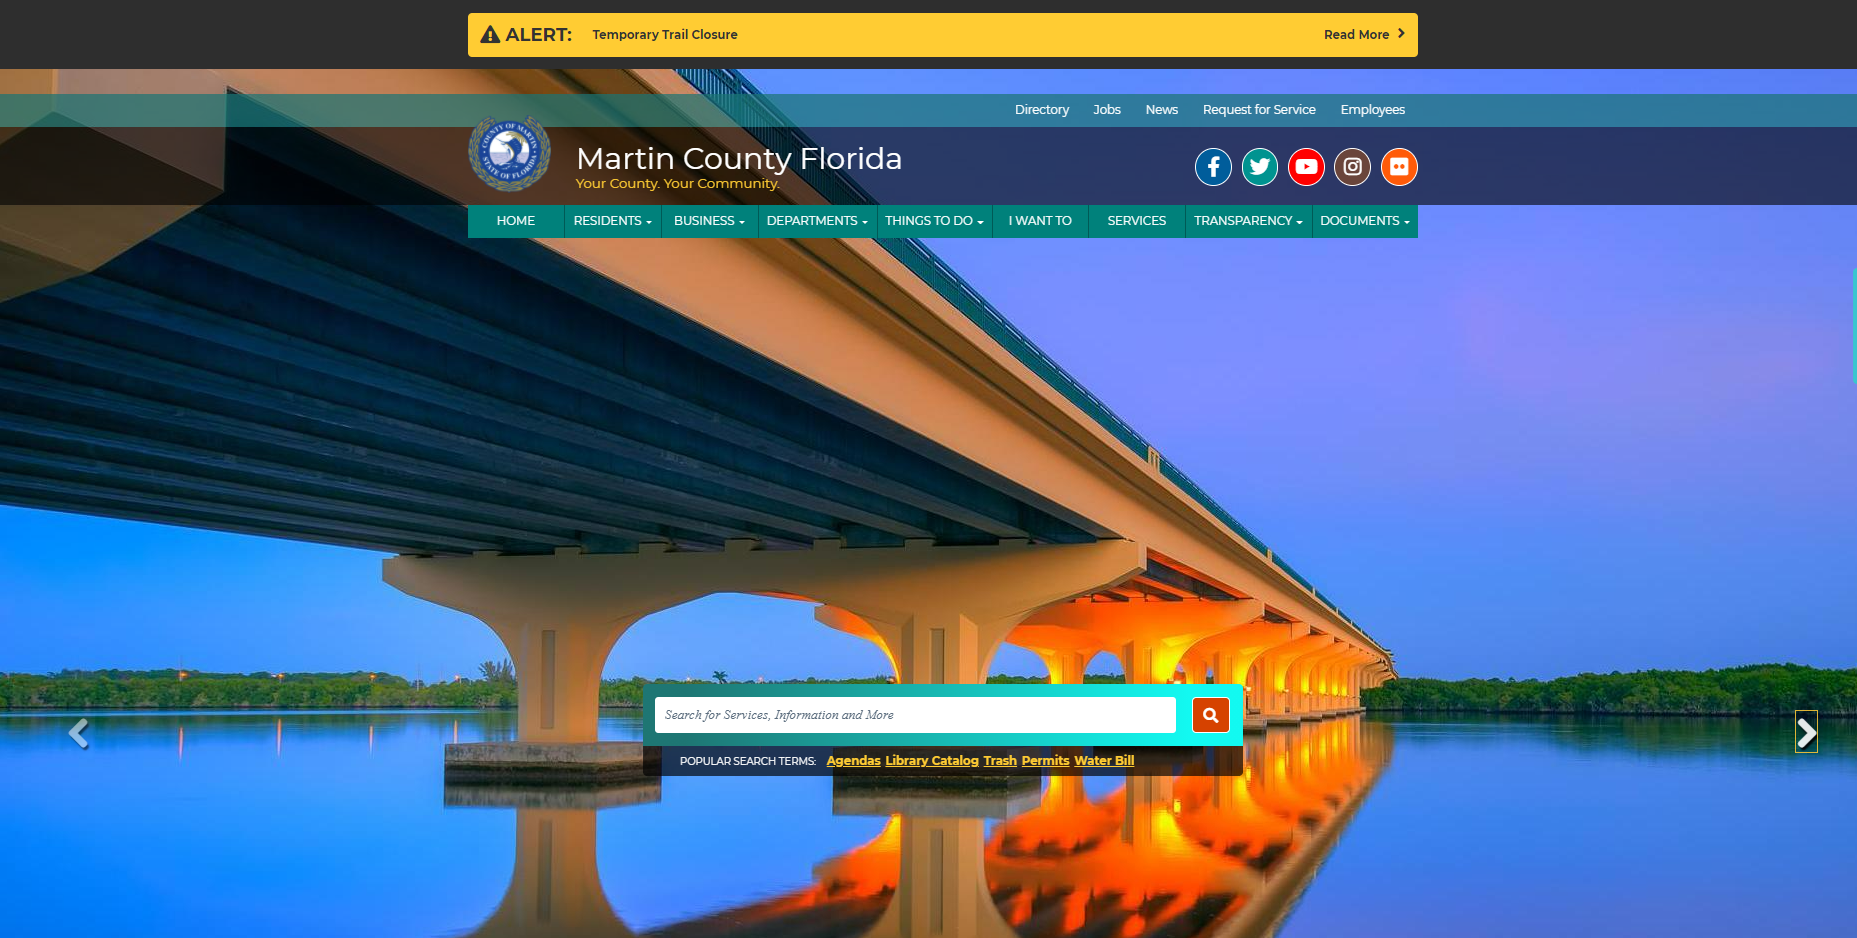The width and height of the screenshot is (1857, 938).
Task: Open the Instagram icon link
Action: point(1352,167)
